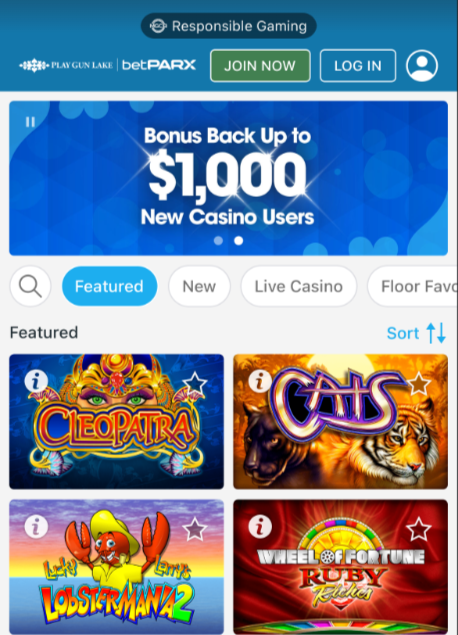Screen dimensions: 458x635
Task: Favorite Wheel of Fortune Ruby Riches star
Action: tap(419, 529)
